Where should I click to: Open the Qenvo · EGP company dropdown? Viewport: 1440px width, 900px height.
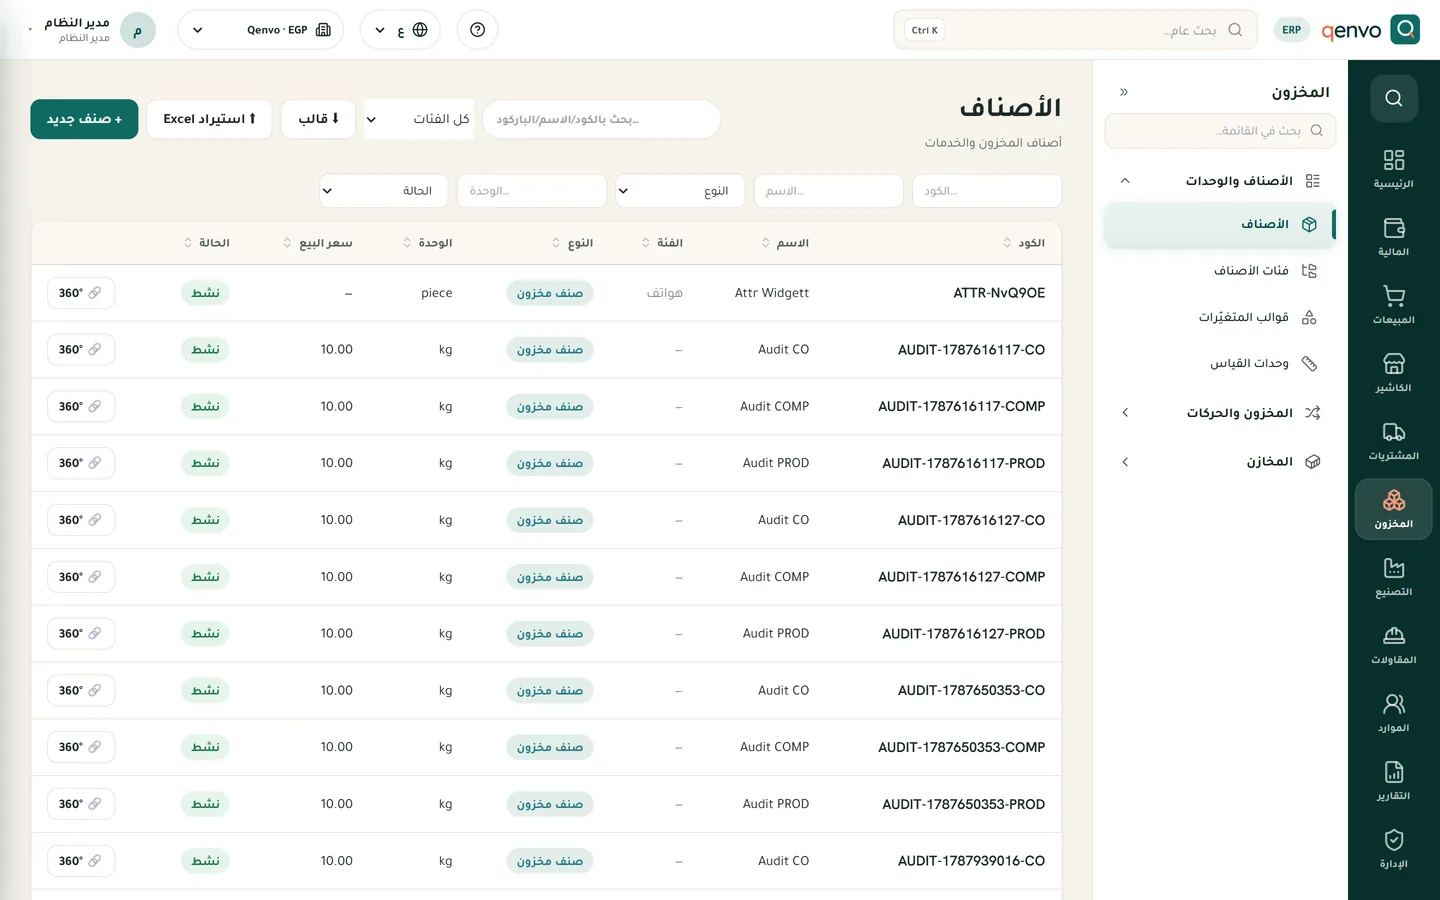261,30
